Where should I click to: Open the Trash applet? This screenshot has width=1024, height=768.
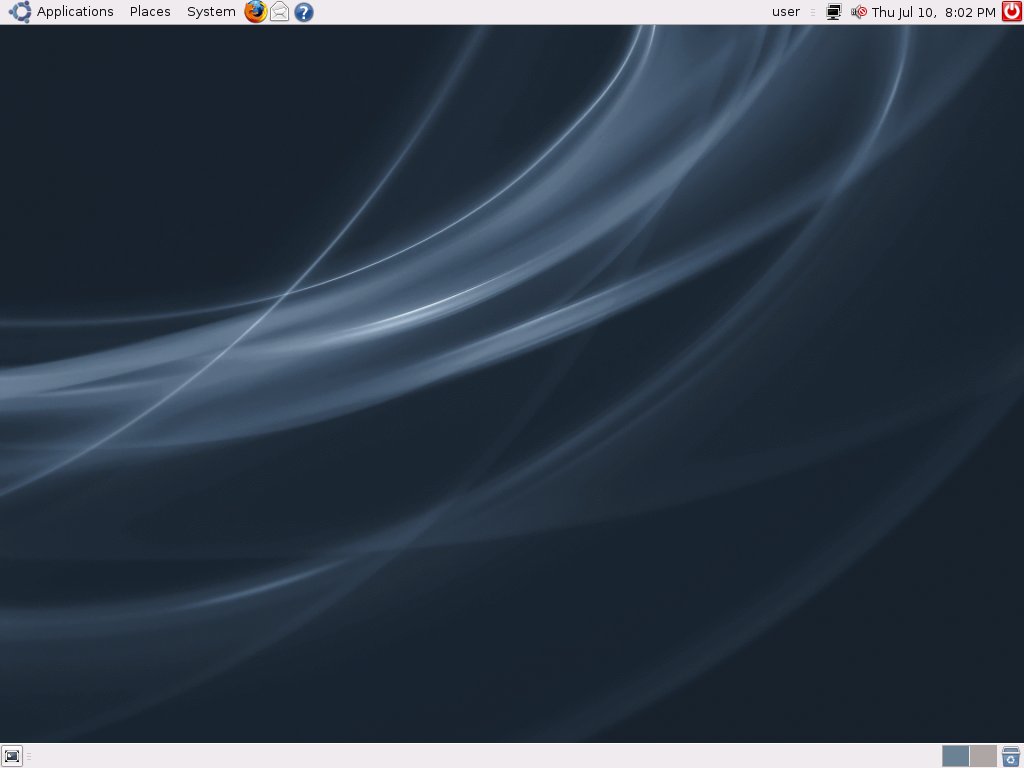[x=1011, y=756]
